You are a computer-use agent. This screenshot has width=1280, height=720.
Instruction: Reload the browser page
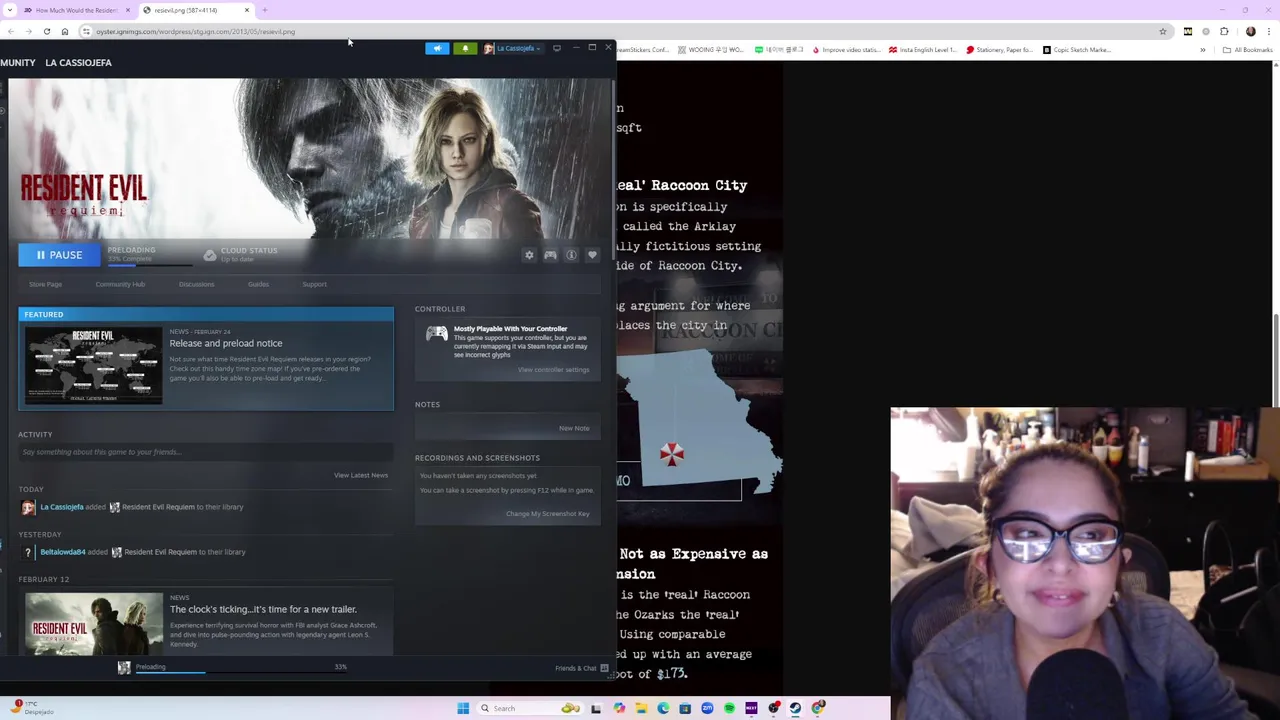pyautogui.click(x=47, y=31)
